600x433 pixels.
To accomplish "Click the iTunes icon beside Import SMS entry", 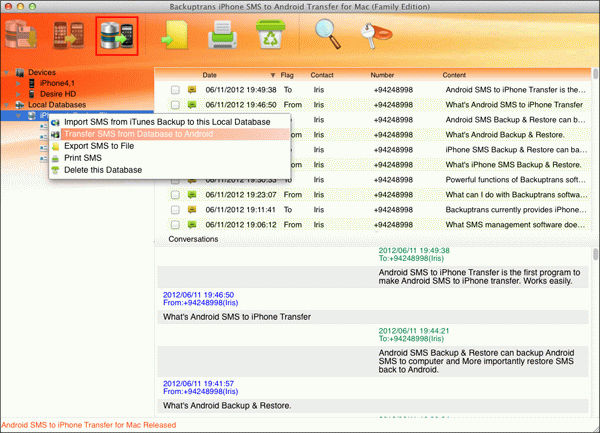I will pyautogui.click(x=55, y=122).
